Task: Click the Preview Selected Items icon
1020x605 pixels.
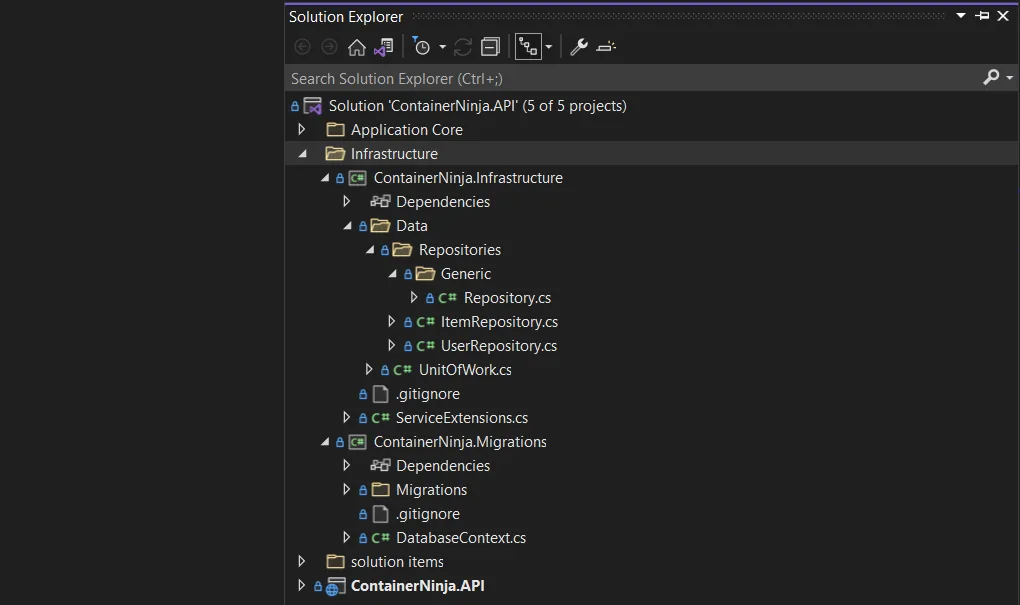Action: [606, 47]
